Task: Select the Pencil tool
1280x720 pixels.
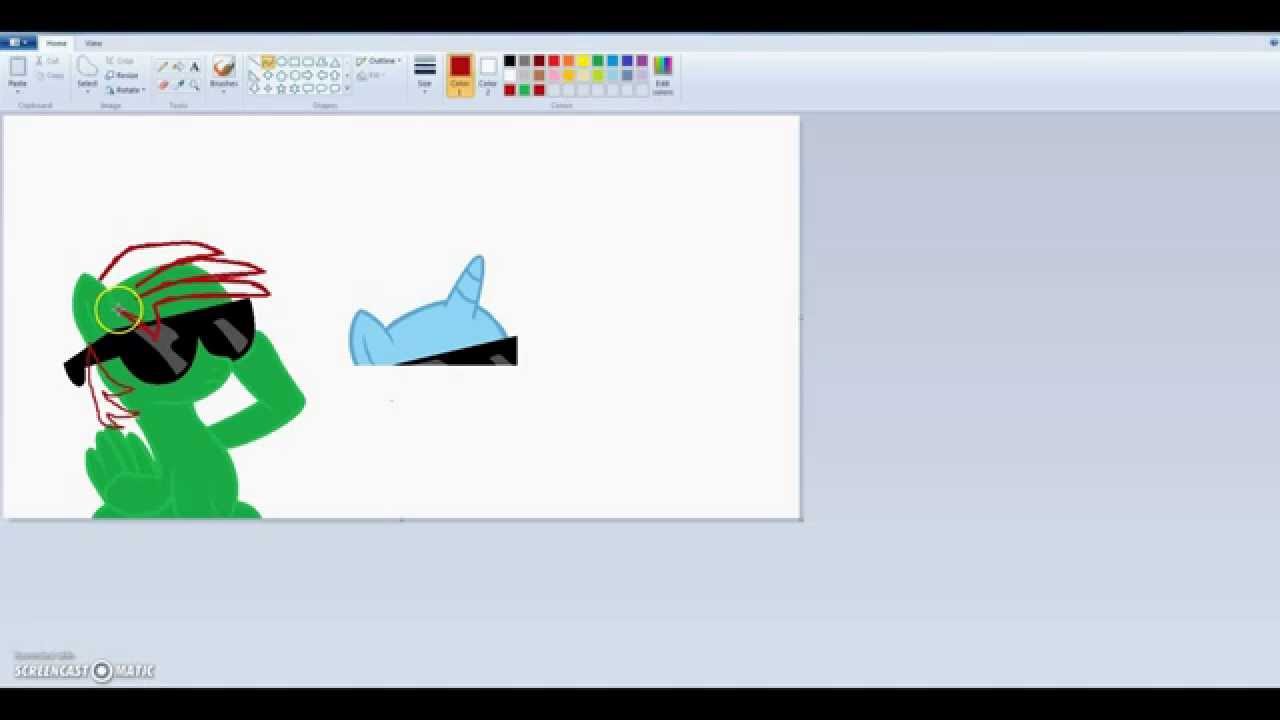Action: [x=163, y=66]
